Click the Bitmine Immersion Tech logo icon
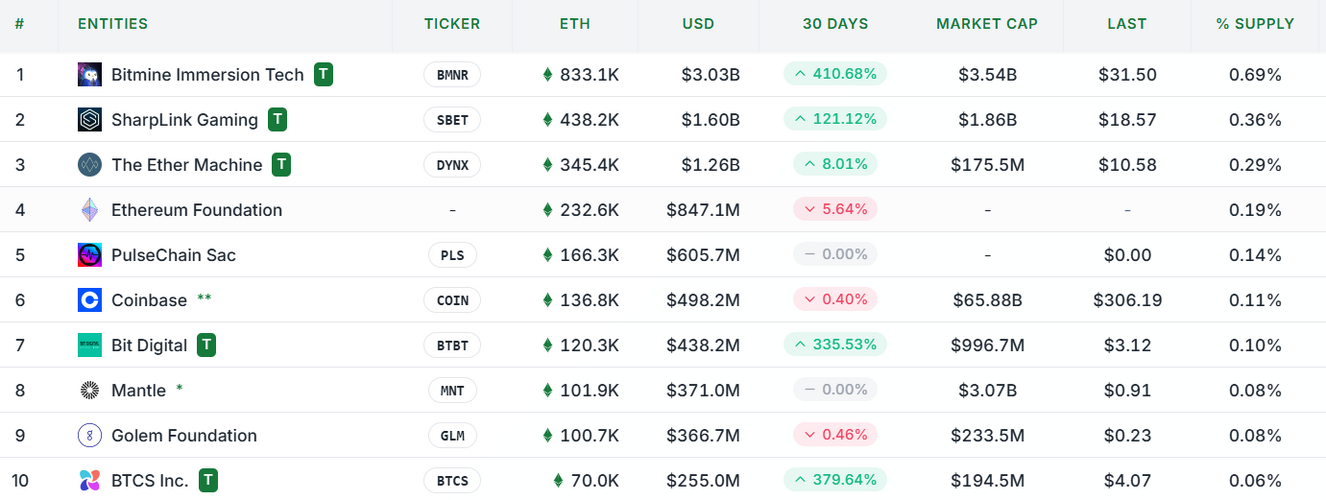 90,74
